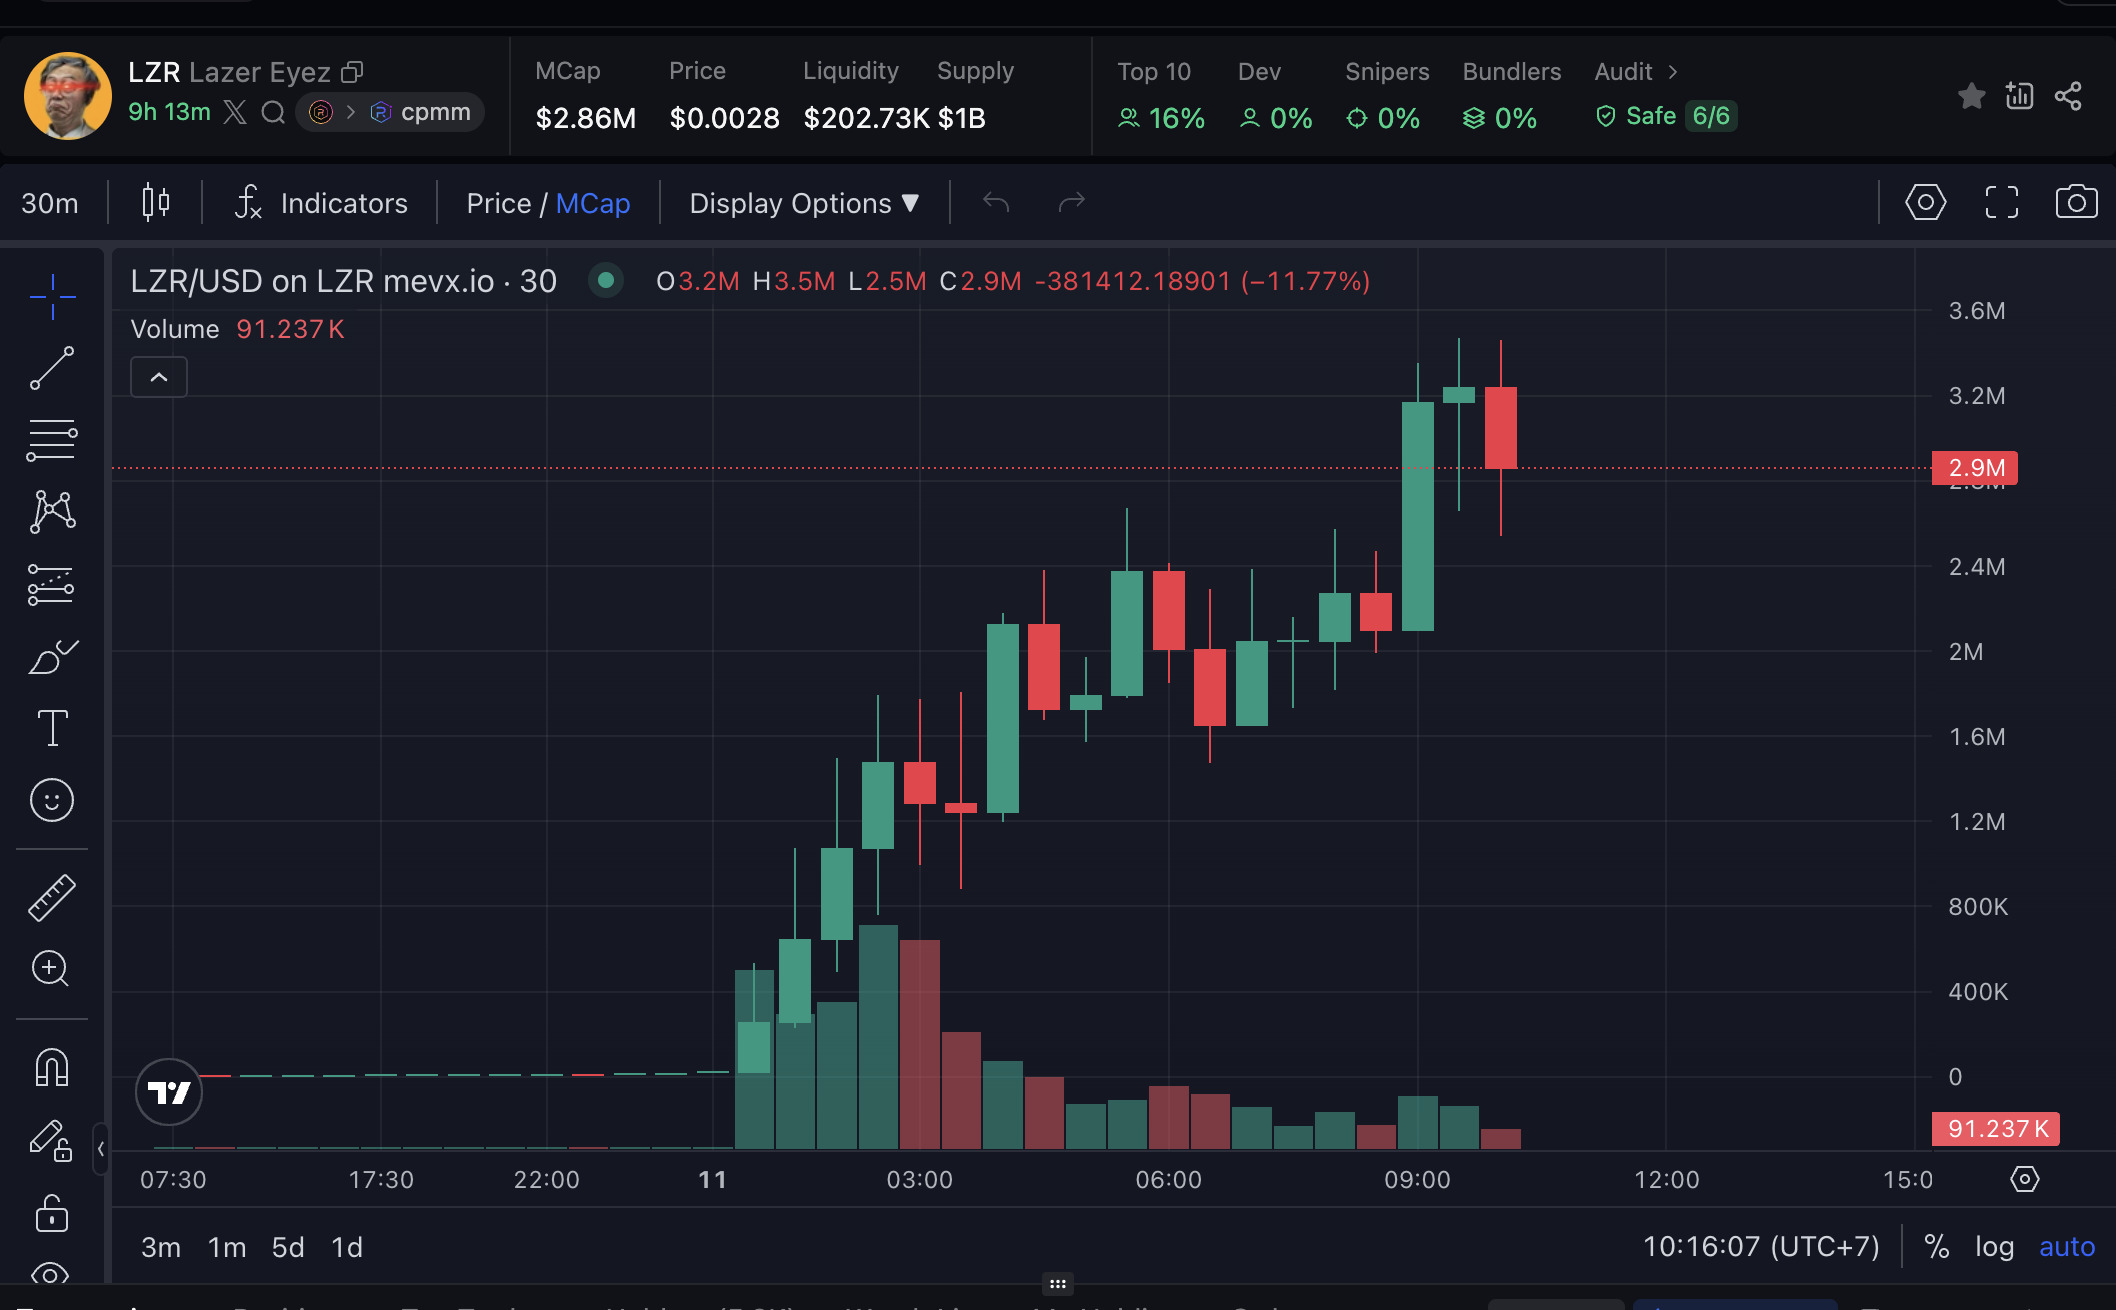Toggle magnet mode for drawings

coord(52,1067)
